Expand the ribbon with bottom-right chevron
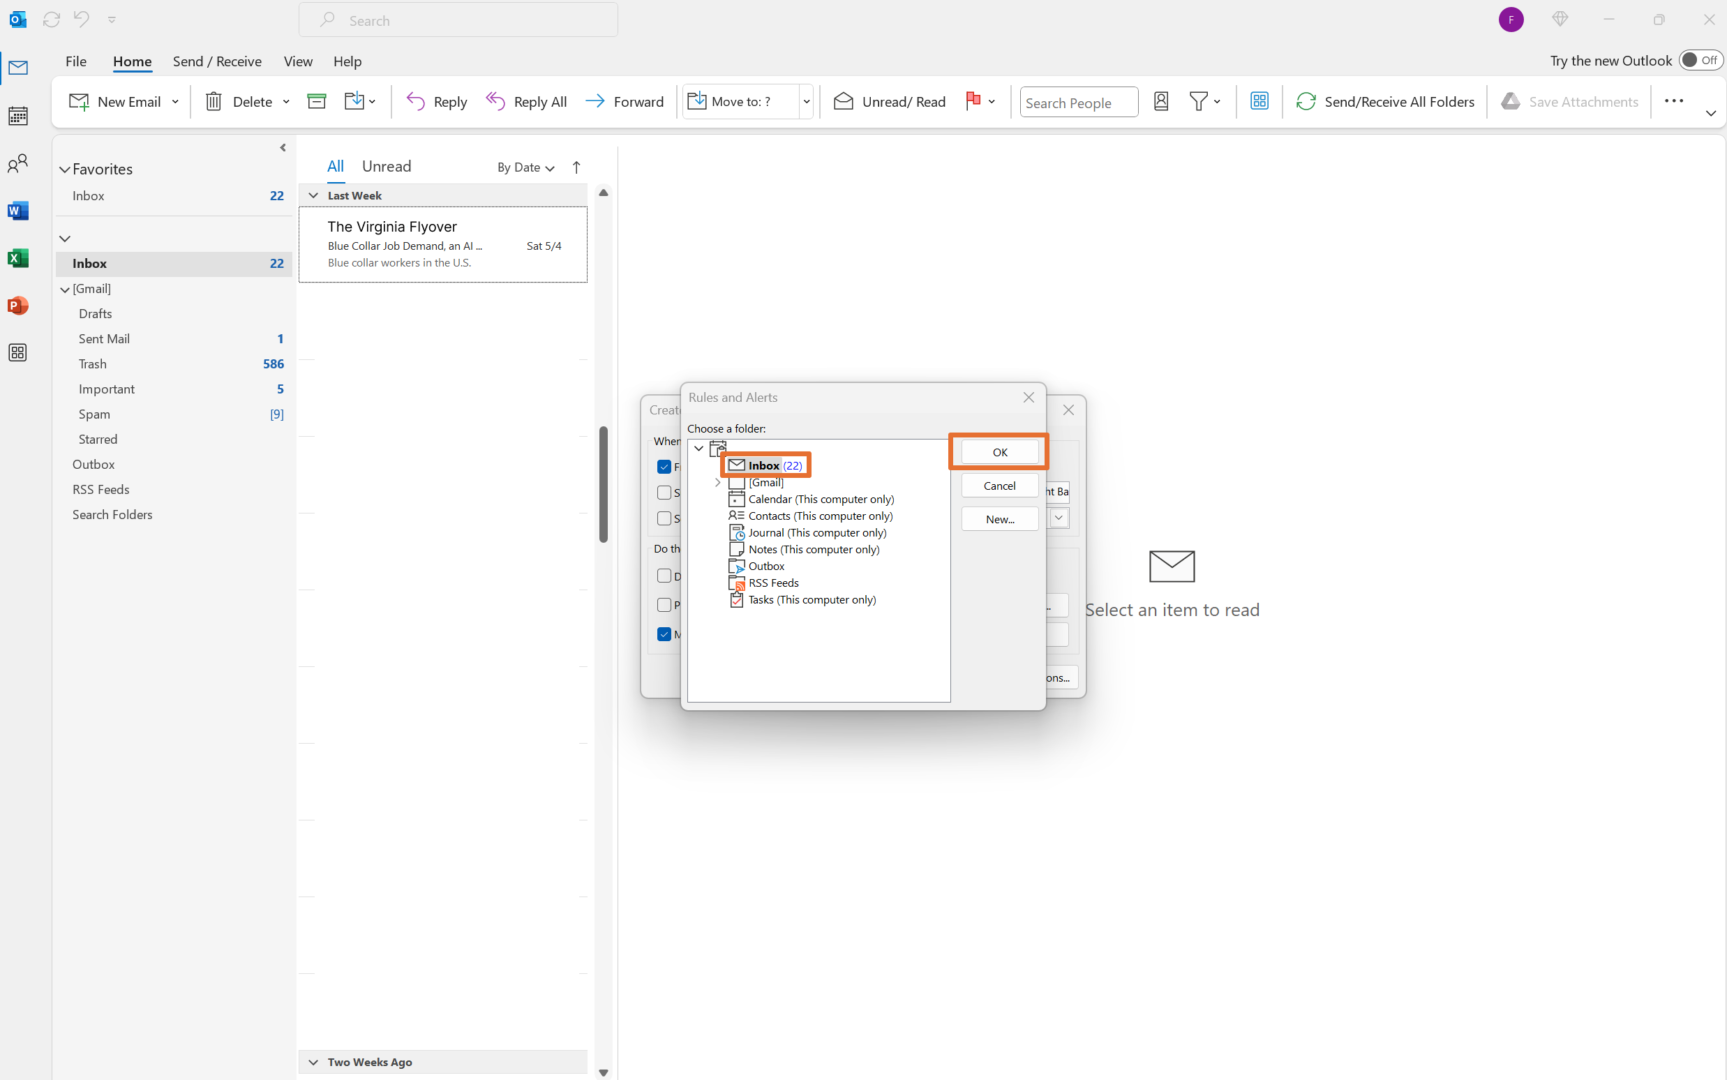1727x1080 pixels. pyautogui.click(x=1711, y=113)
